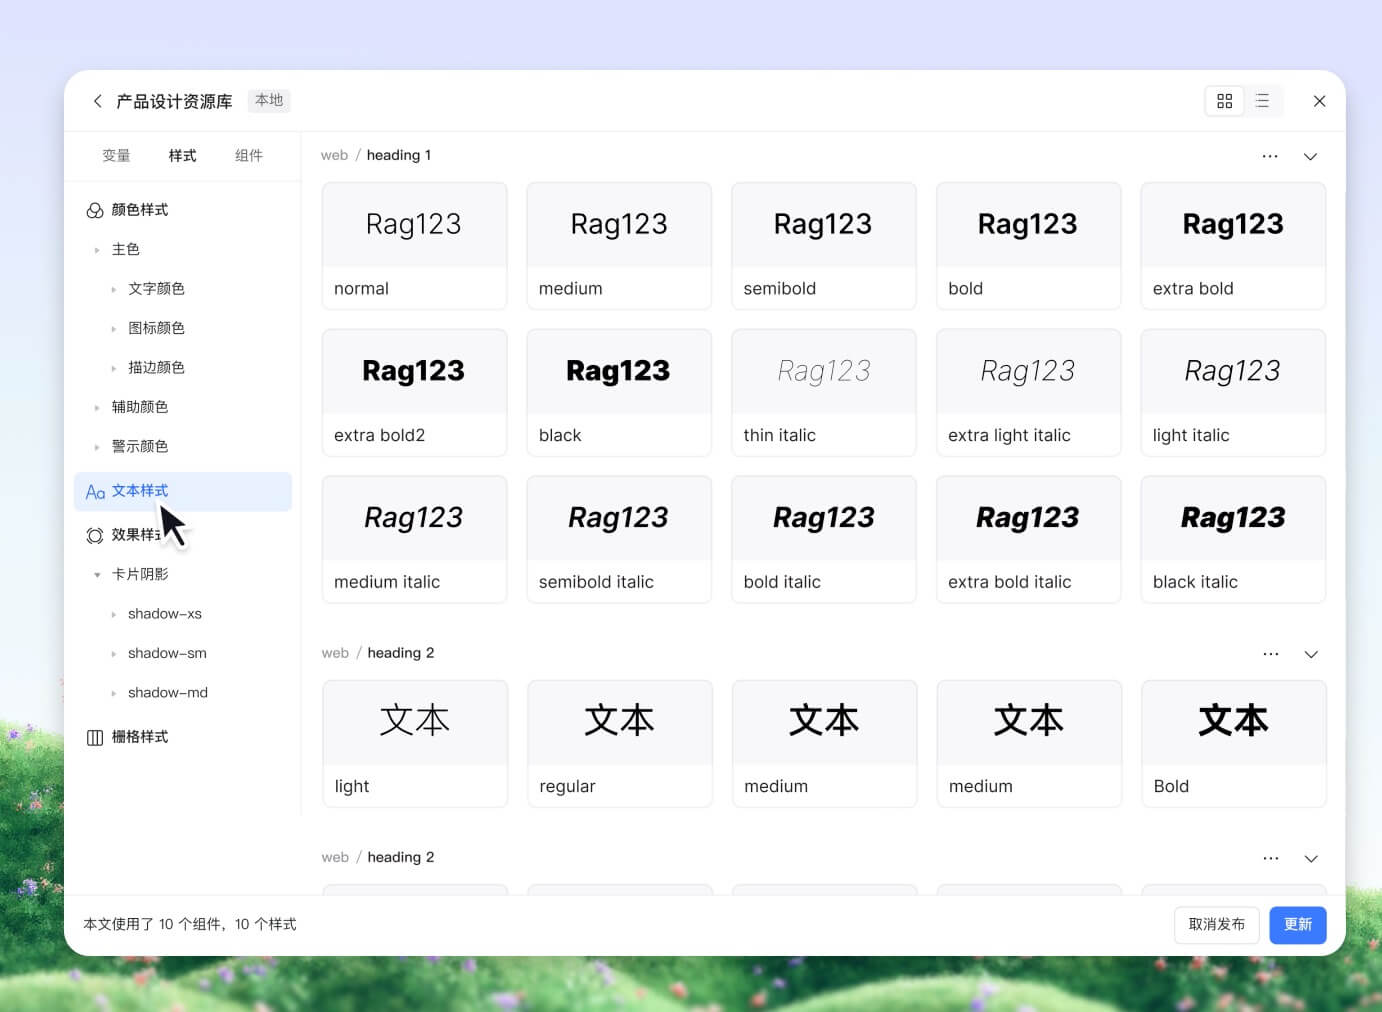This screenshot has width=1382, height=1012.
Task: Click the 颜色样式 palette icon
Action: click(95, 210)
